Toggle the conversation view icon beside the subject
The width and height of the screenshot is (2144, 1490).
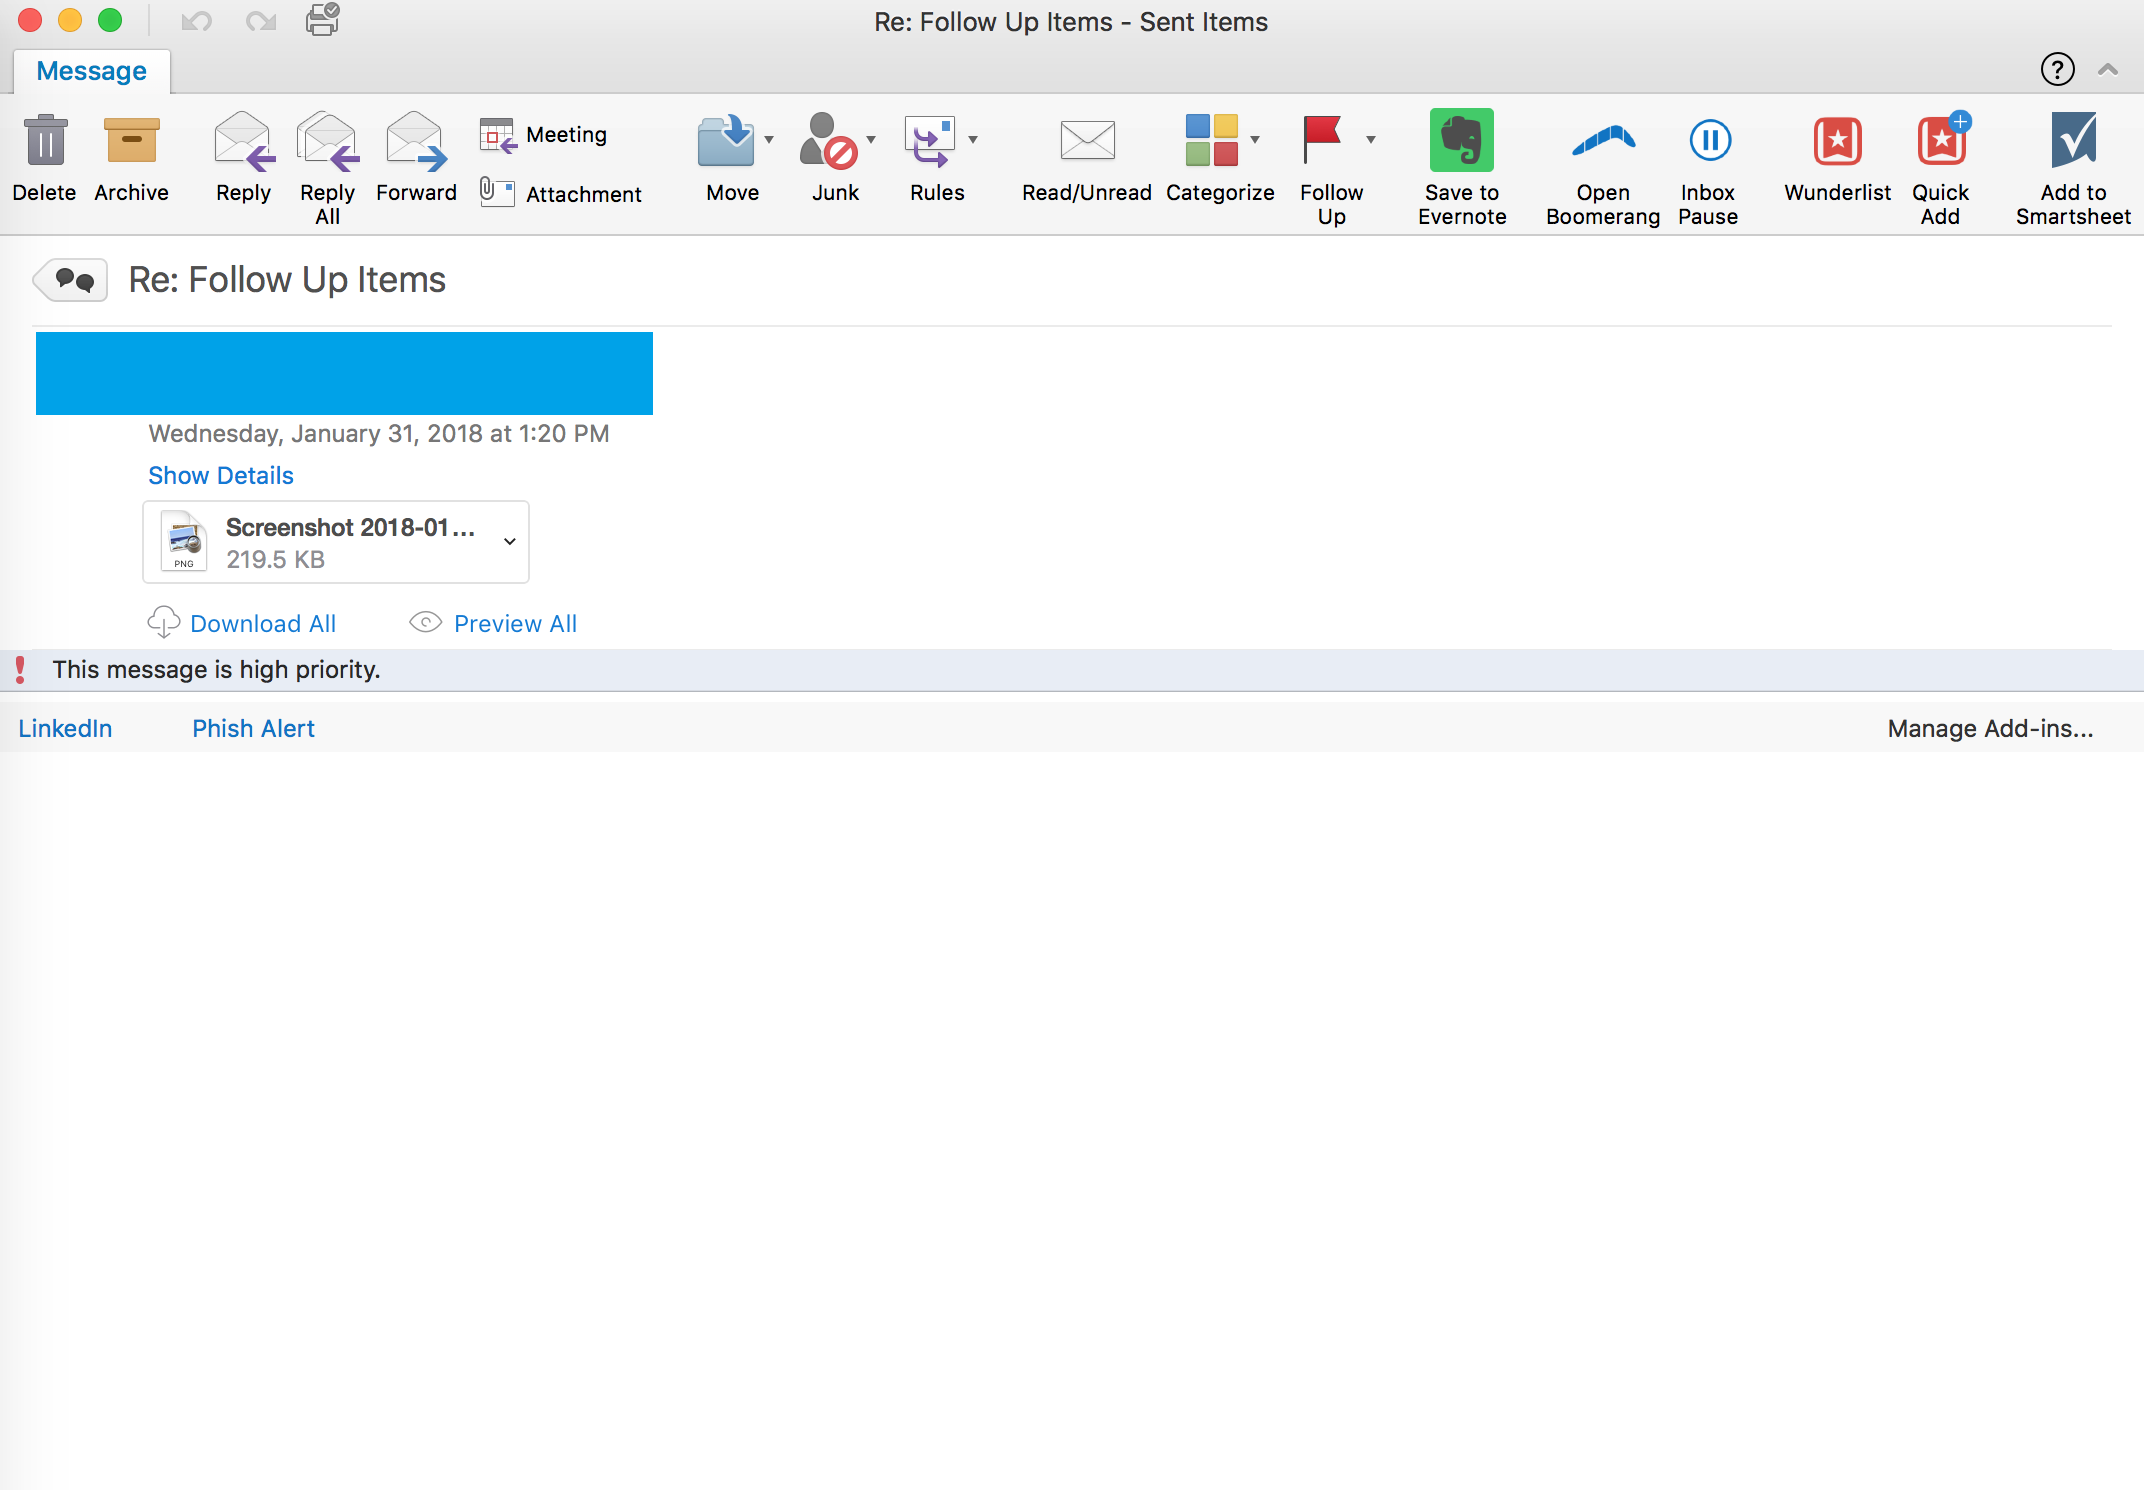point(73,281)
